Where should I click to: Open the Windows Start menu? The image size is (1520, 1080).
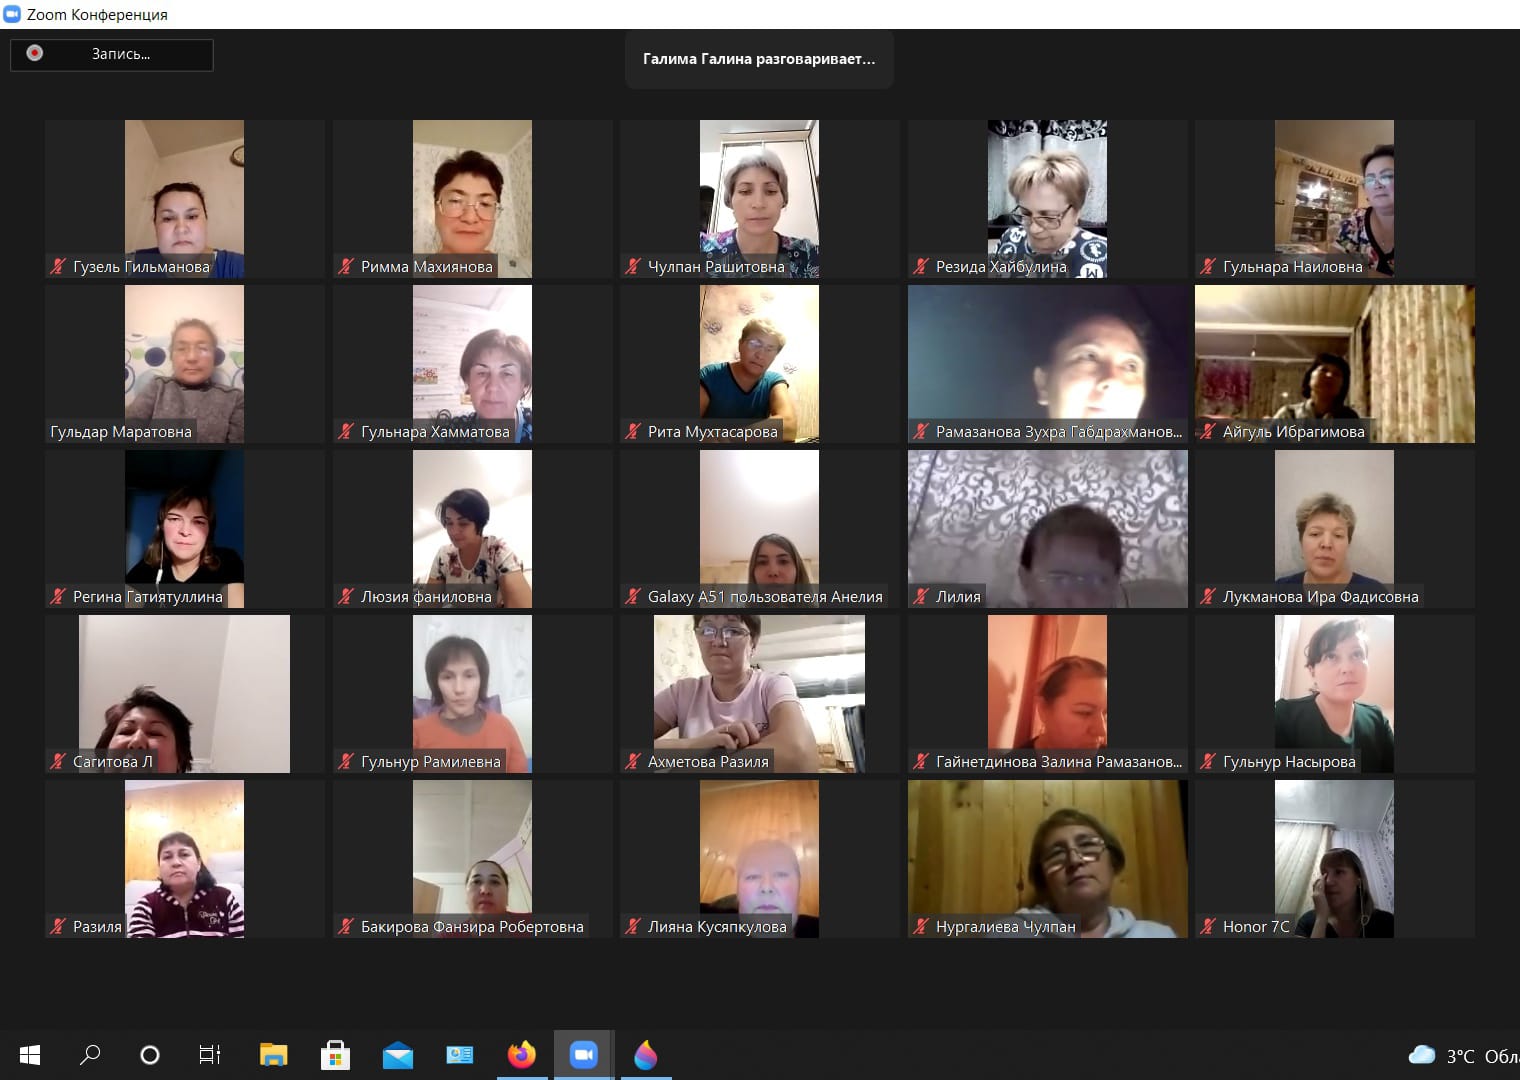point(30,1055)
